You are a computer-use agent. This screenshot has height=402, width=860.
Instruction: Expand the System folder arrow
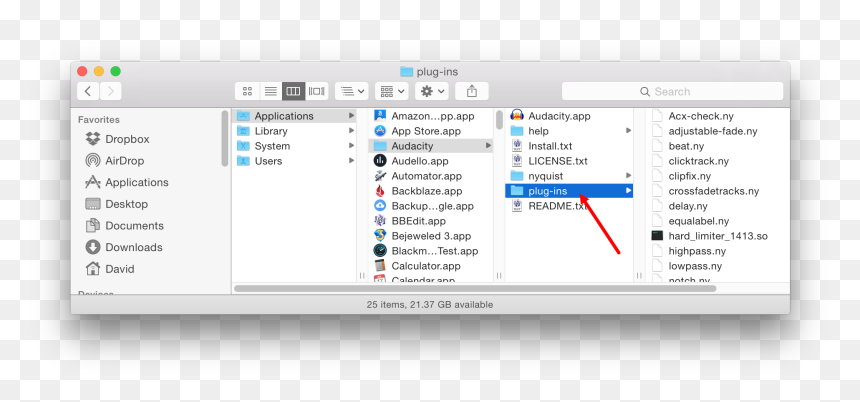coord(351,146)
